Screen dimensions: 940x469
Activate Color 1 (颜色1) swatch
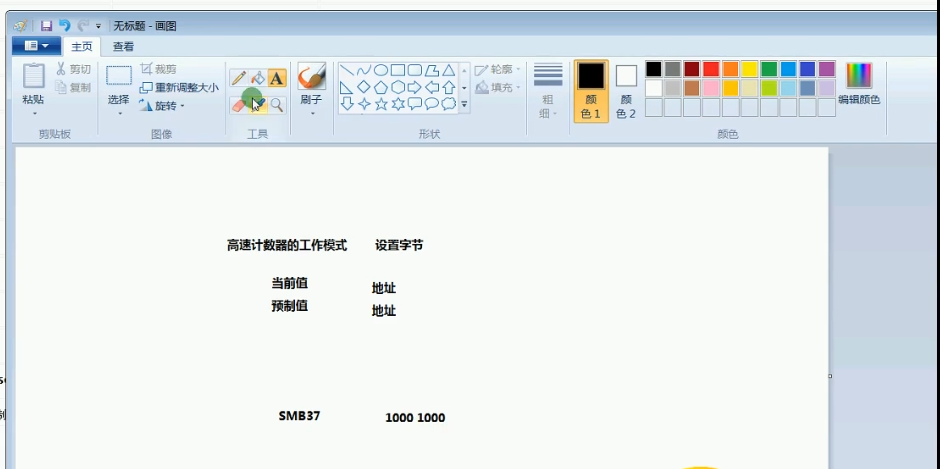[x=591, y=91]
